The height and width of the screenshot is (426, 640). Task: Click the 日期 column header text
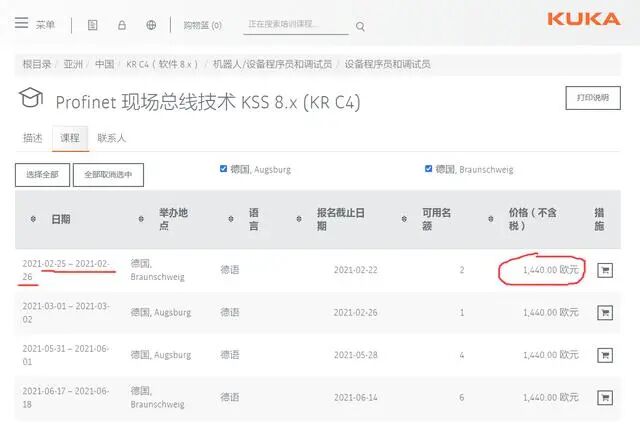60,219
